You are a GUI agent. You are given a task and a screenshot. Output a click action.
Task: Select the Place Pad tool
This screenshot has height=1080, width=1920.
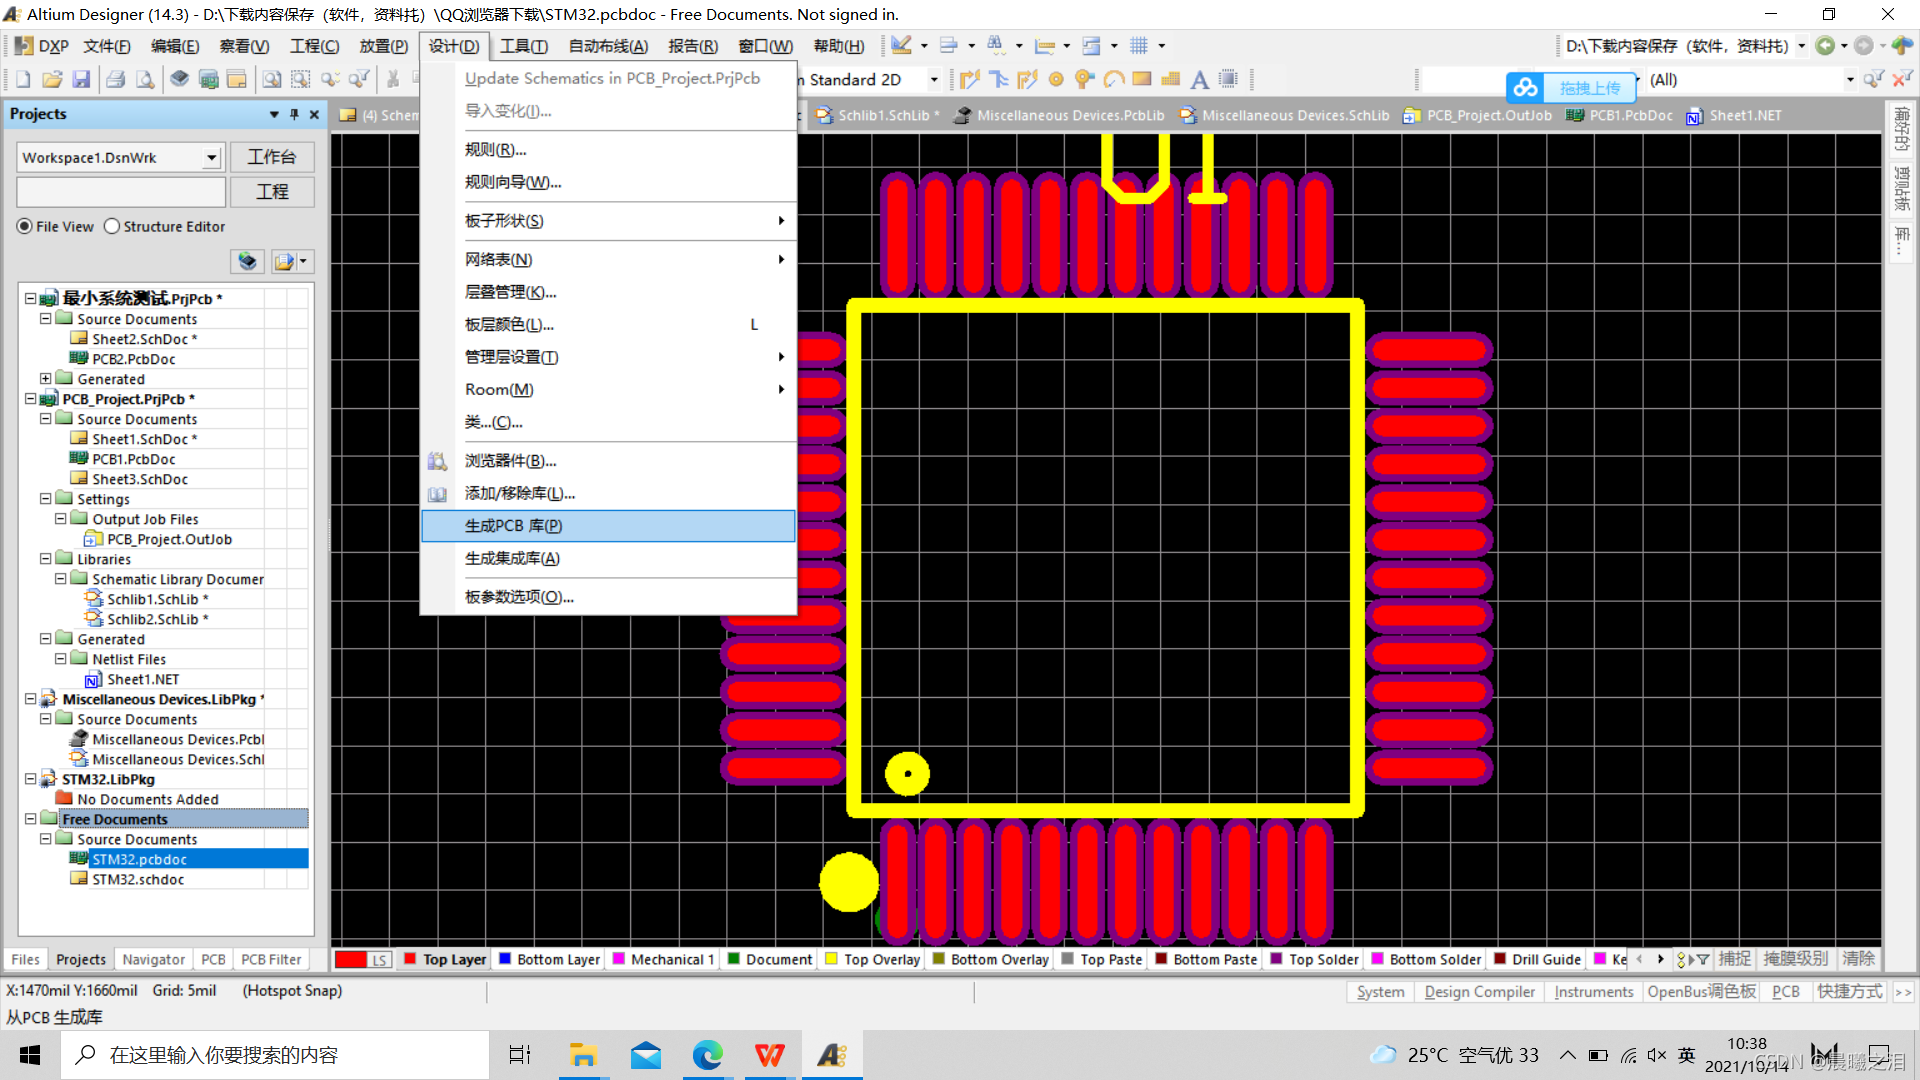pyautogui.click(x=1056, y=80)
